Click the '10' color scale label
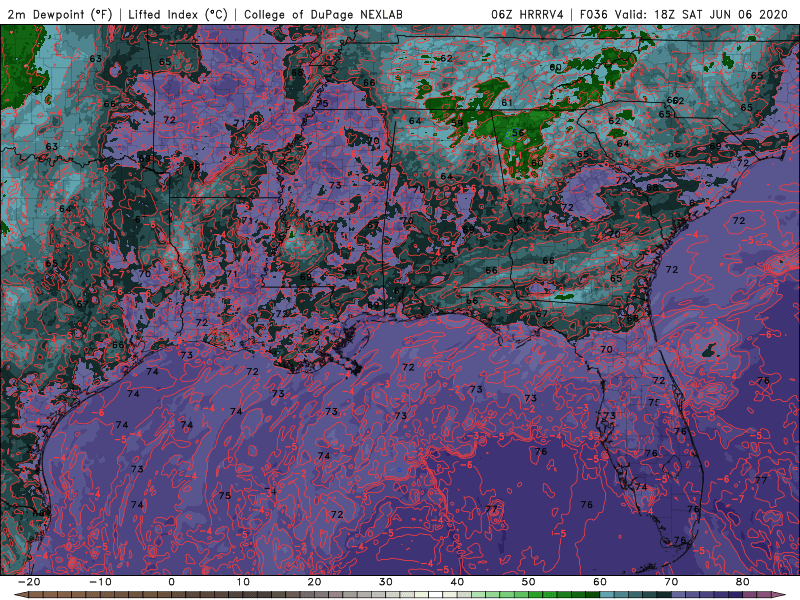Viewport: 800px width, 600px height. coord(243,582)
